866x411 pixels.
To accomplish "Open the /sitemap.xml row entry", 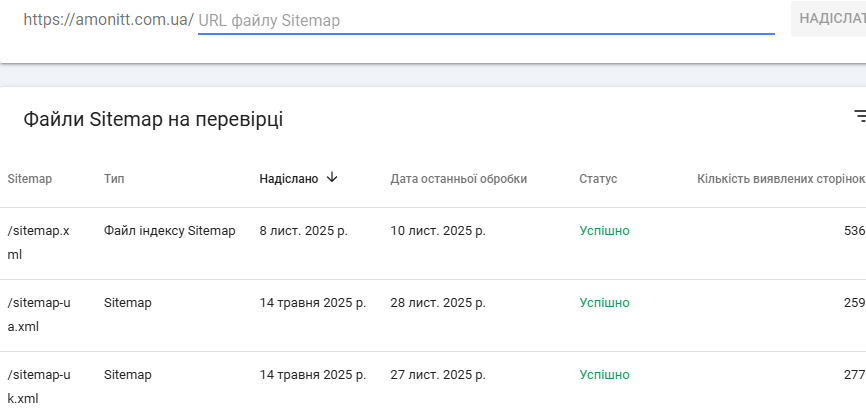I will point(39,242).
